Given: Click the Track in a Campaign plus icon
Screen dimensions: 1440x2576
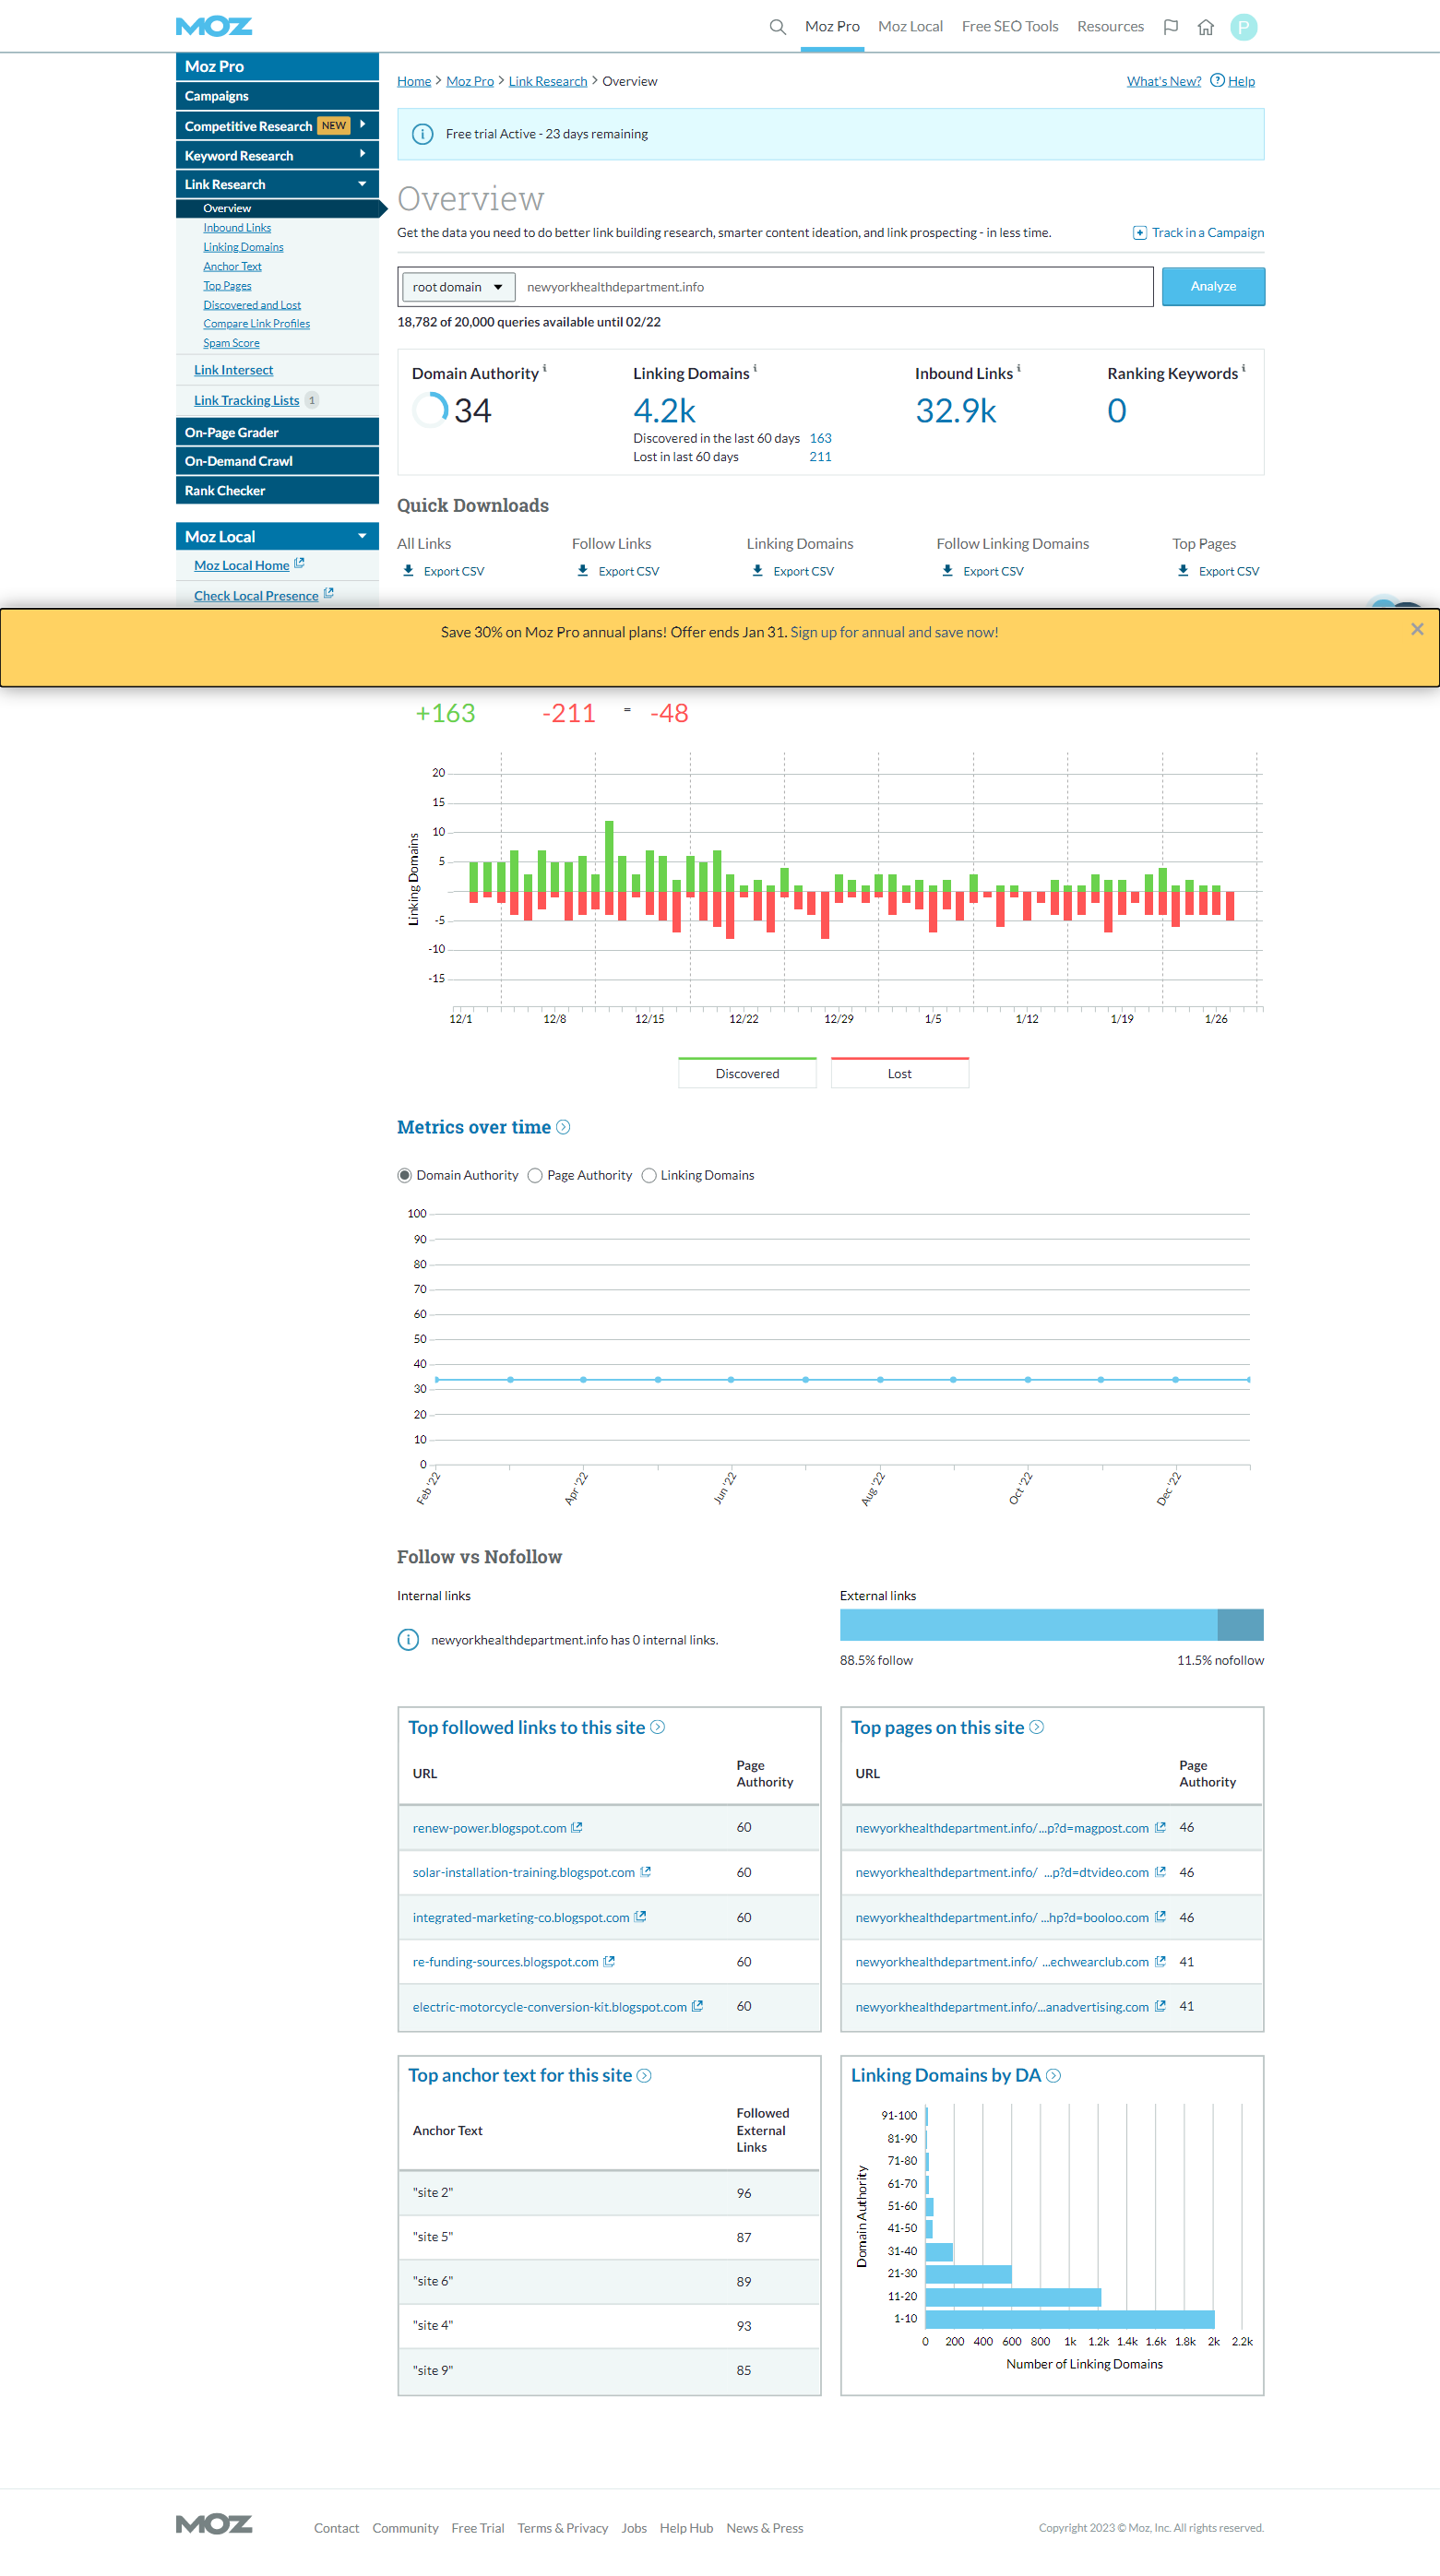Looking at the screenshot, I should click(x=1139, y=233).
